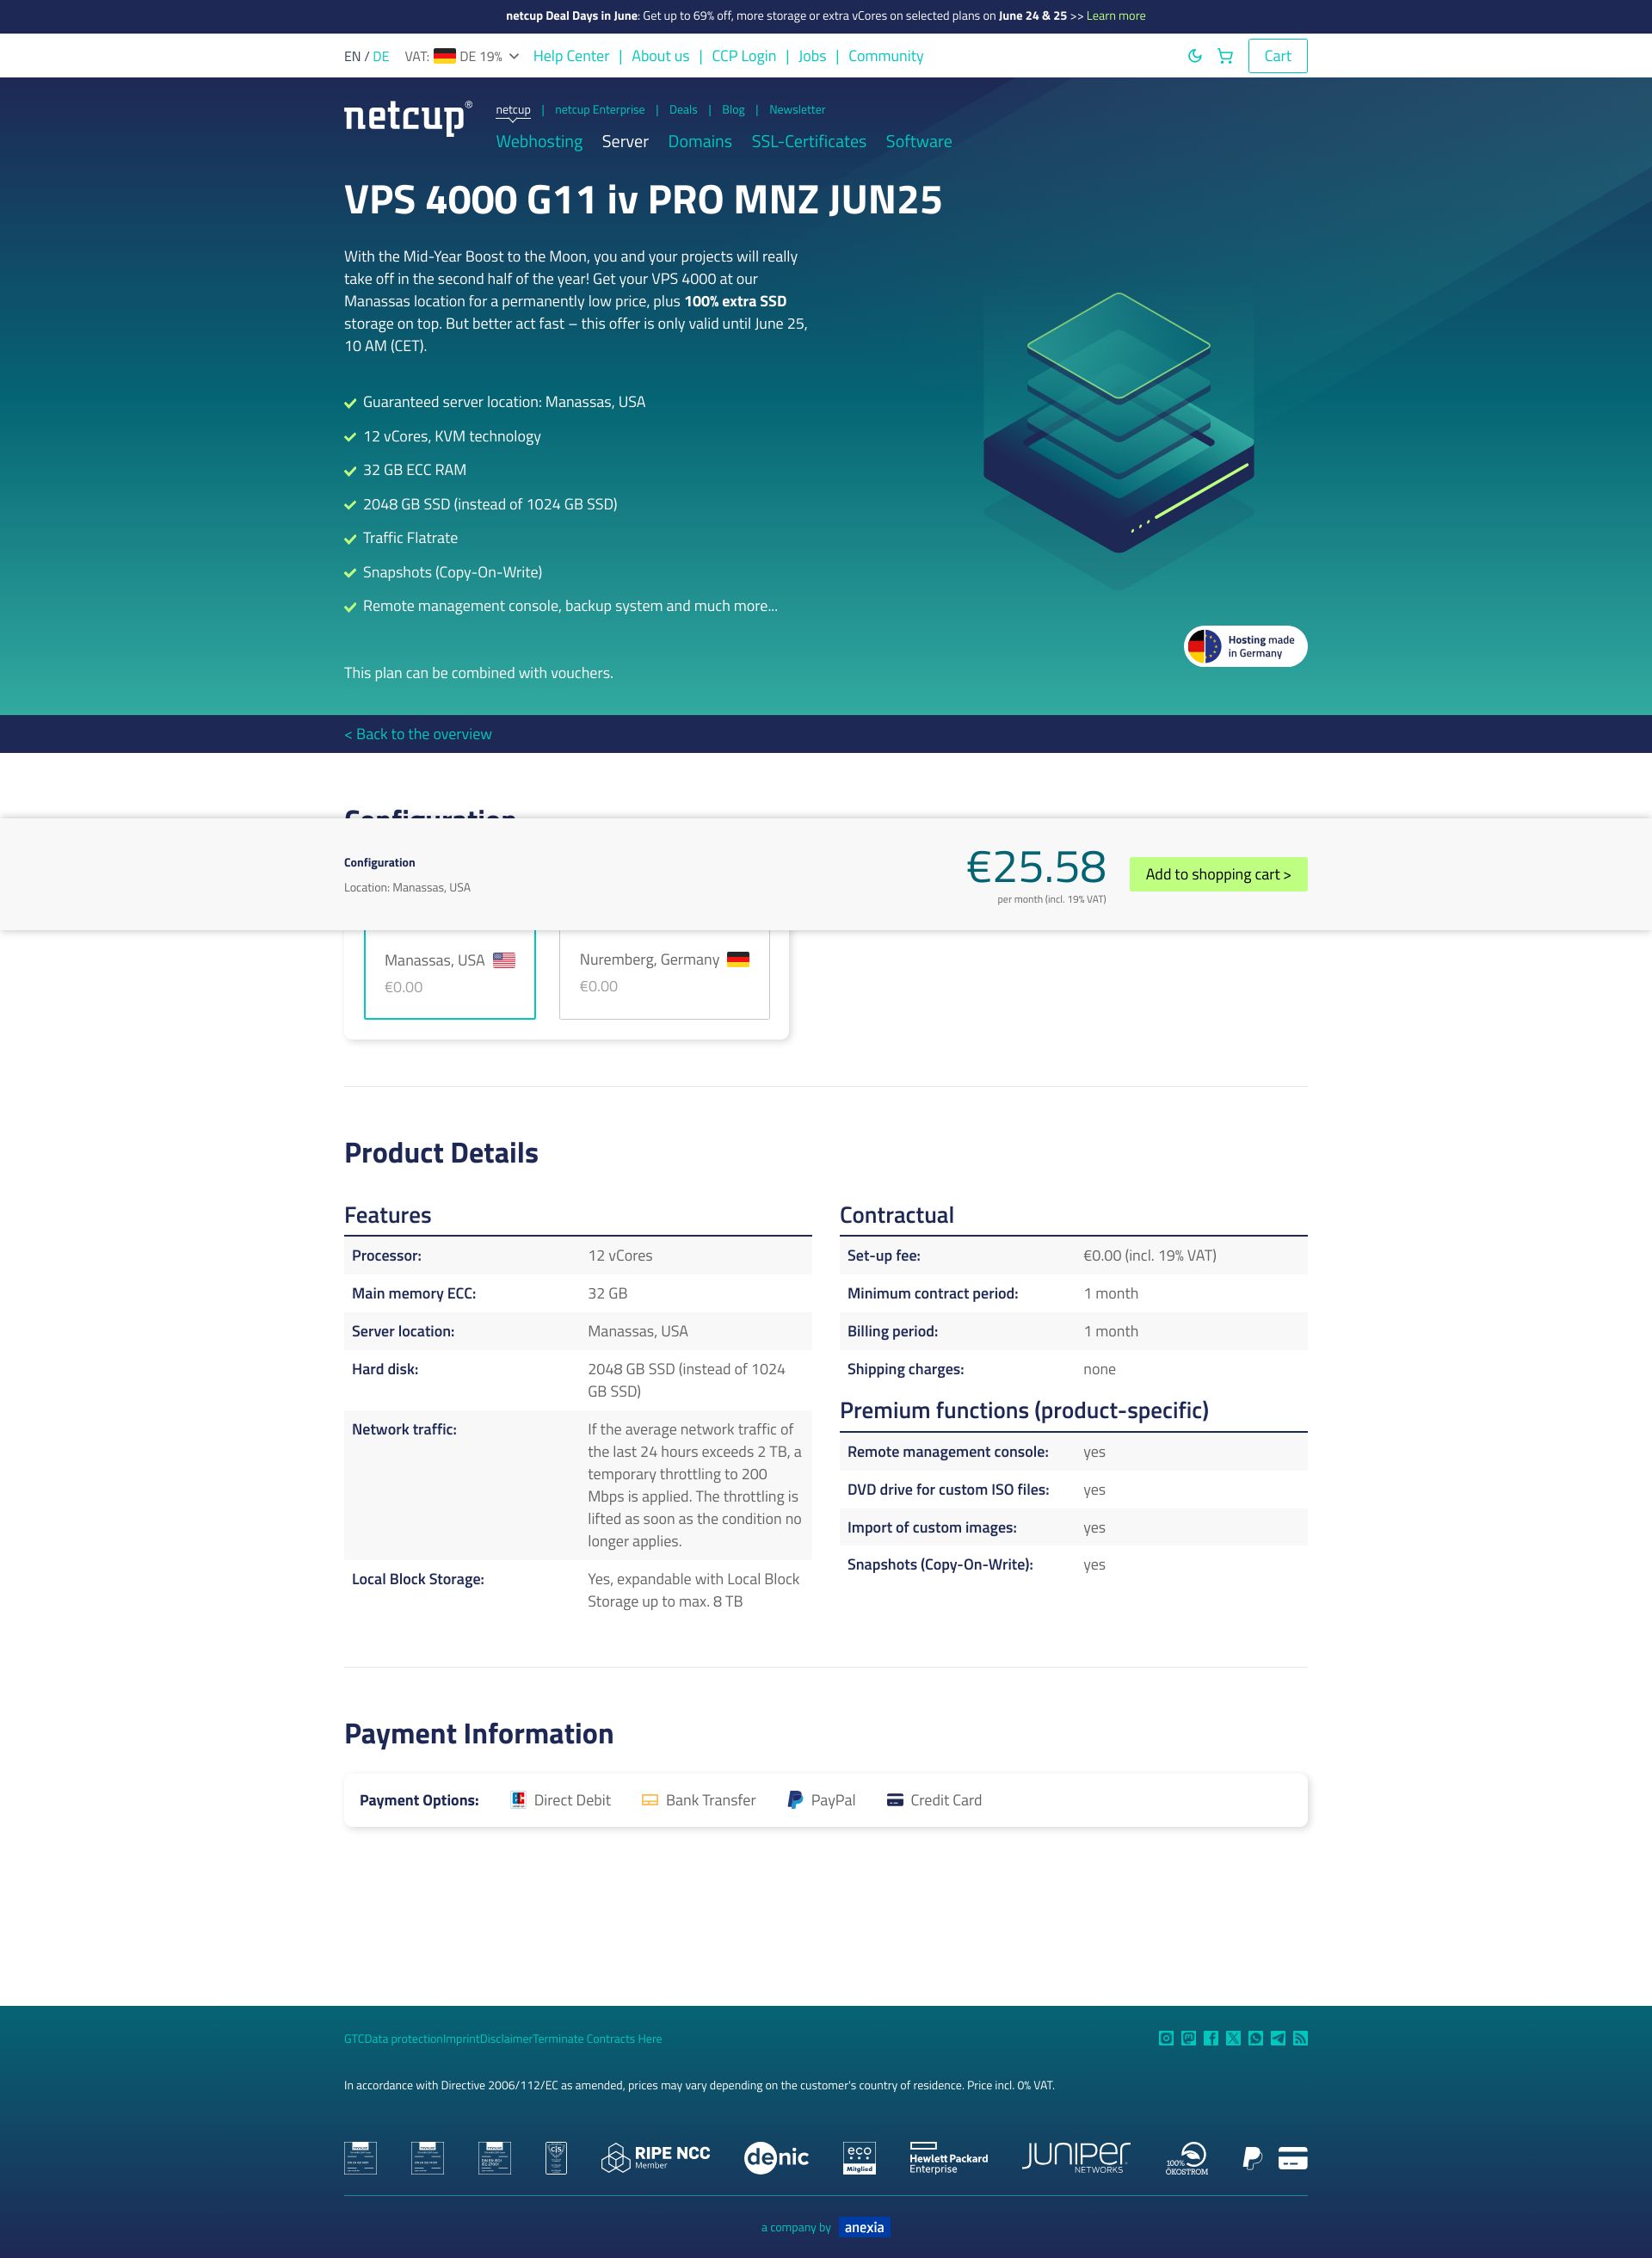Open the Jobs link
The width and height of the screenshot is (1652, 2258).
point(812,56)
